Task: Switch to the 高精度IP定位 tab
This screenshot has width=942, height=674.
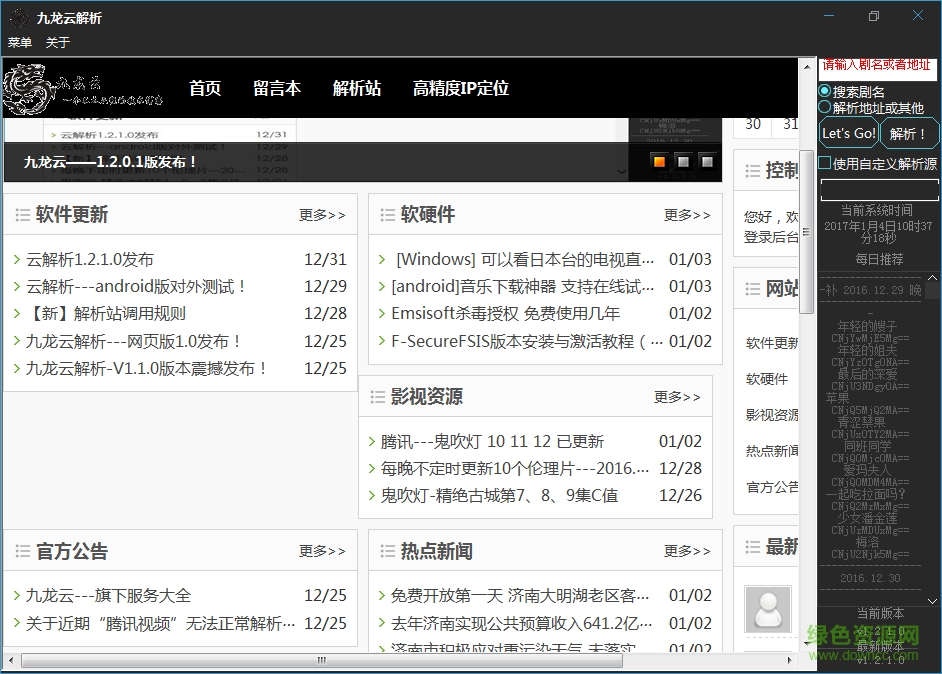Action: pyautogui.click(x=460, y=88)
